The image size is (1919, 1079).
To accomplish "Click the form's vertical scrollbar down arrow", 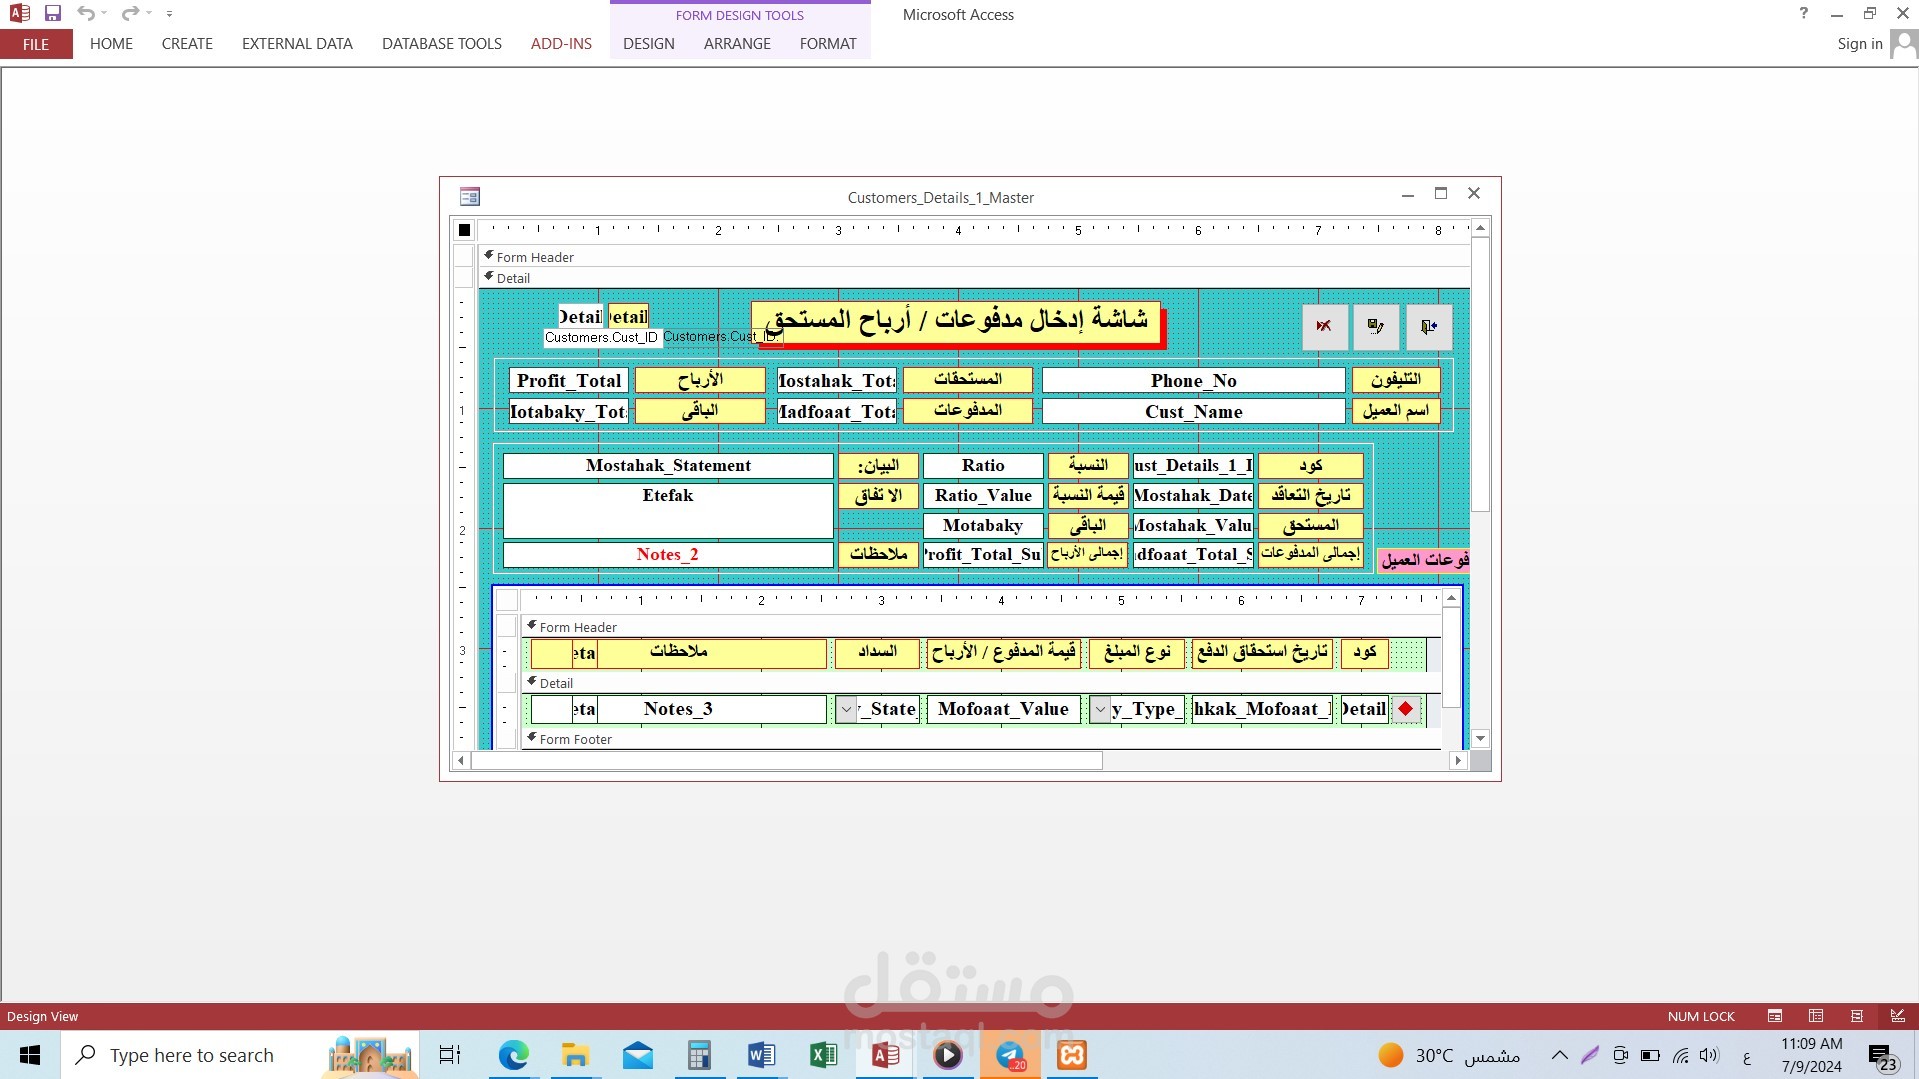I will (1481, 738).
